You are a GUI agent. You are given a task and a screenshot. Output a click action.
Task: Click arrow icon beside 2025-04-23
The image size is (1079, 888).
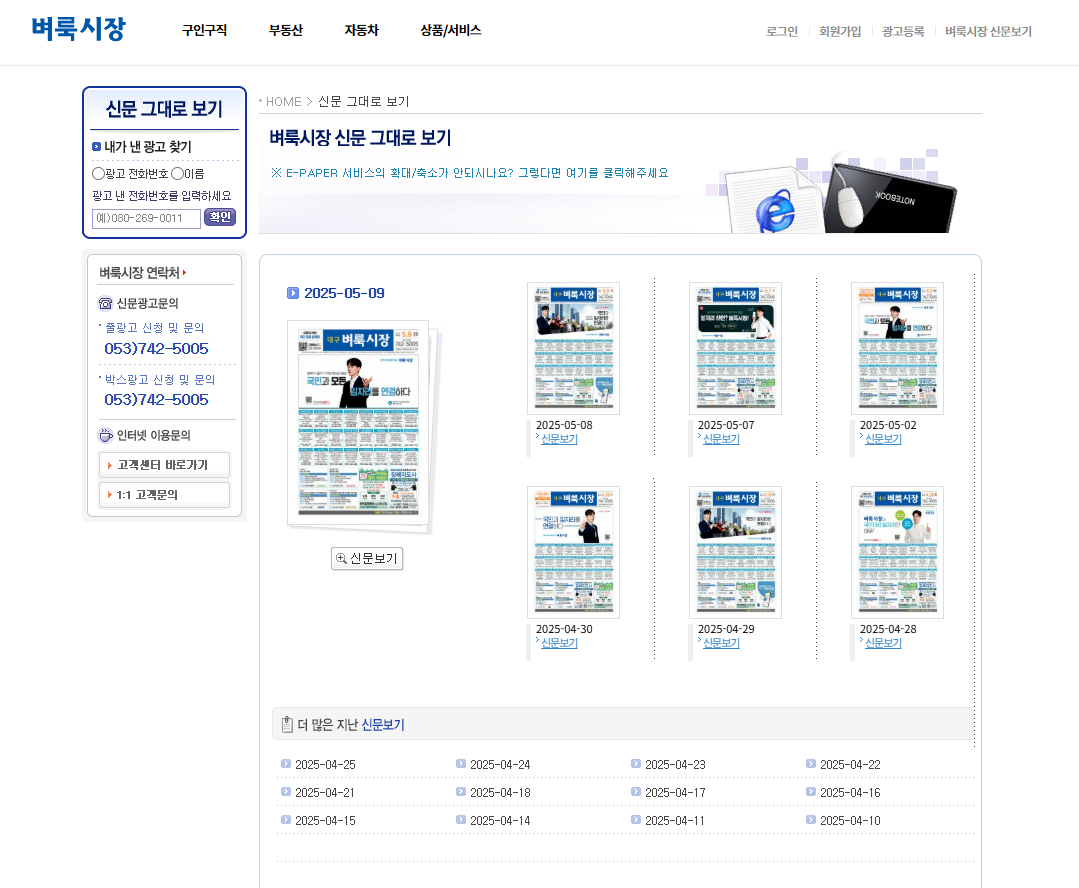pyautogui.click(x=636, y=763)
